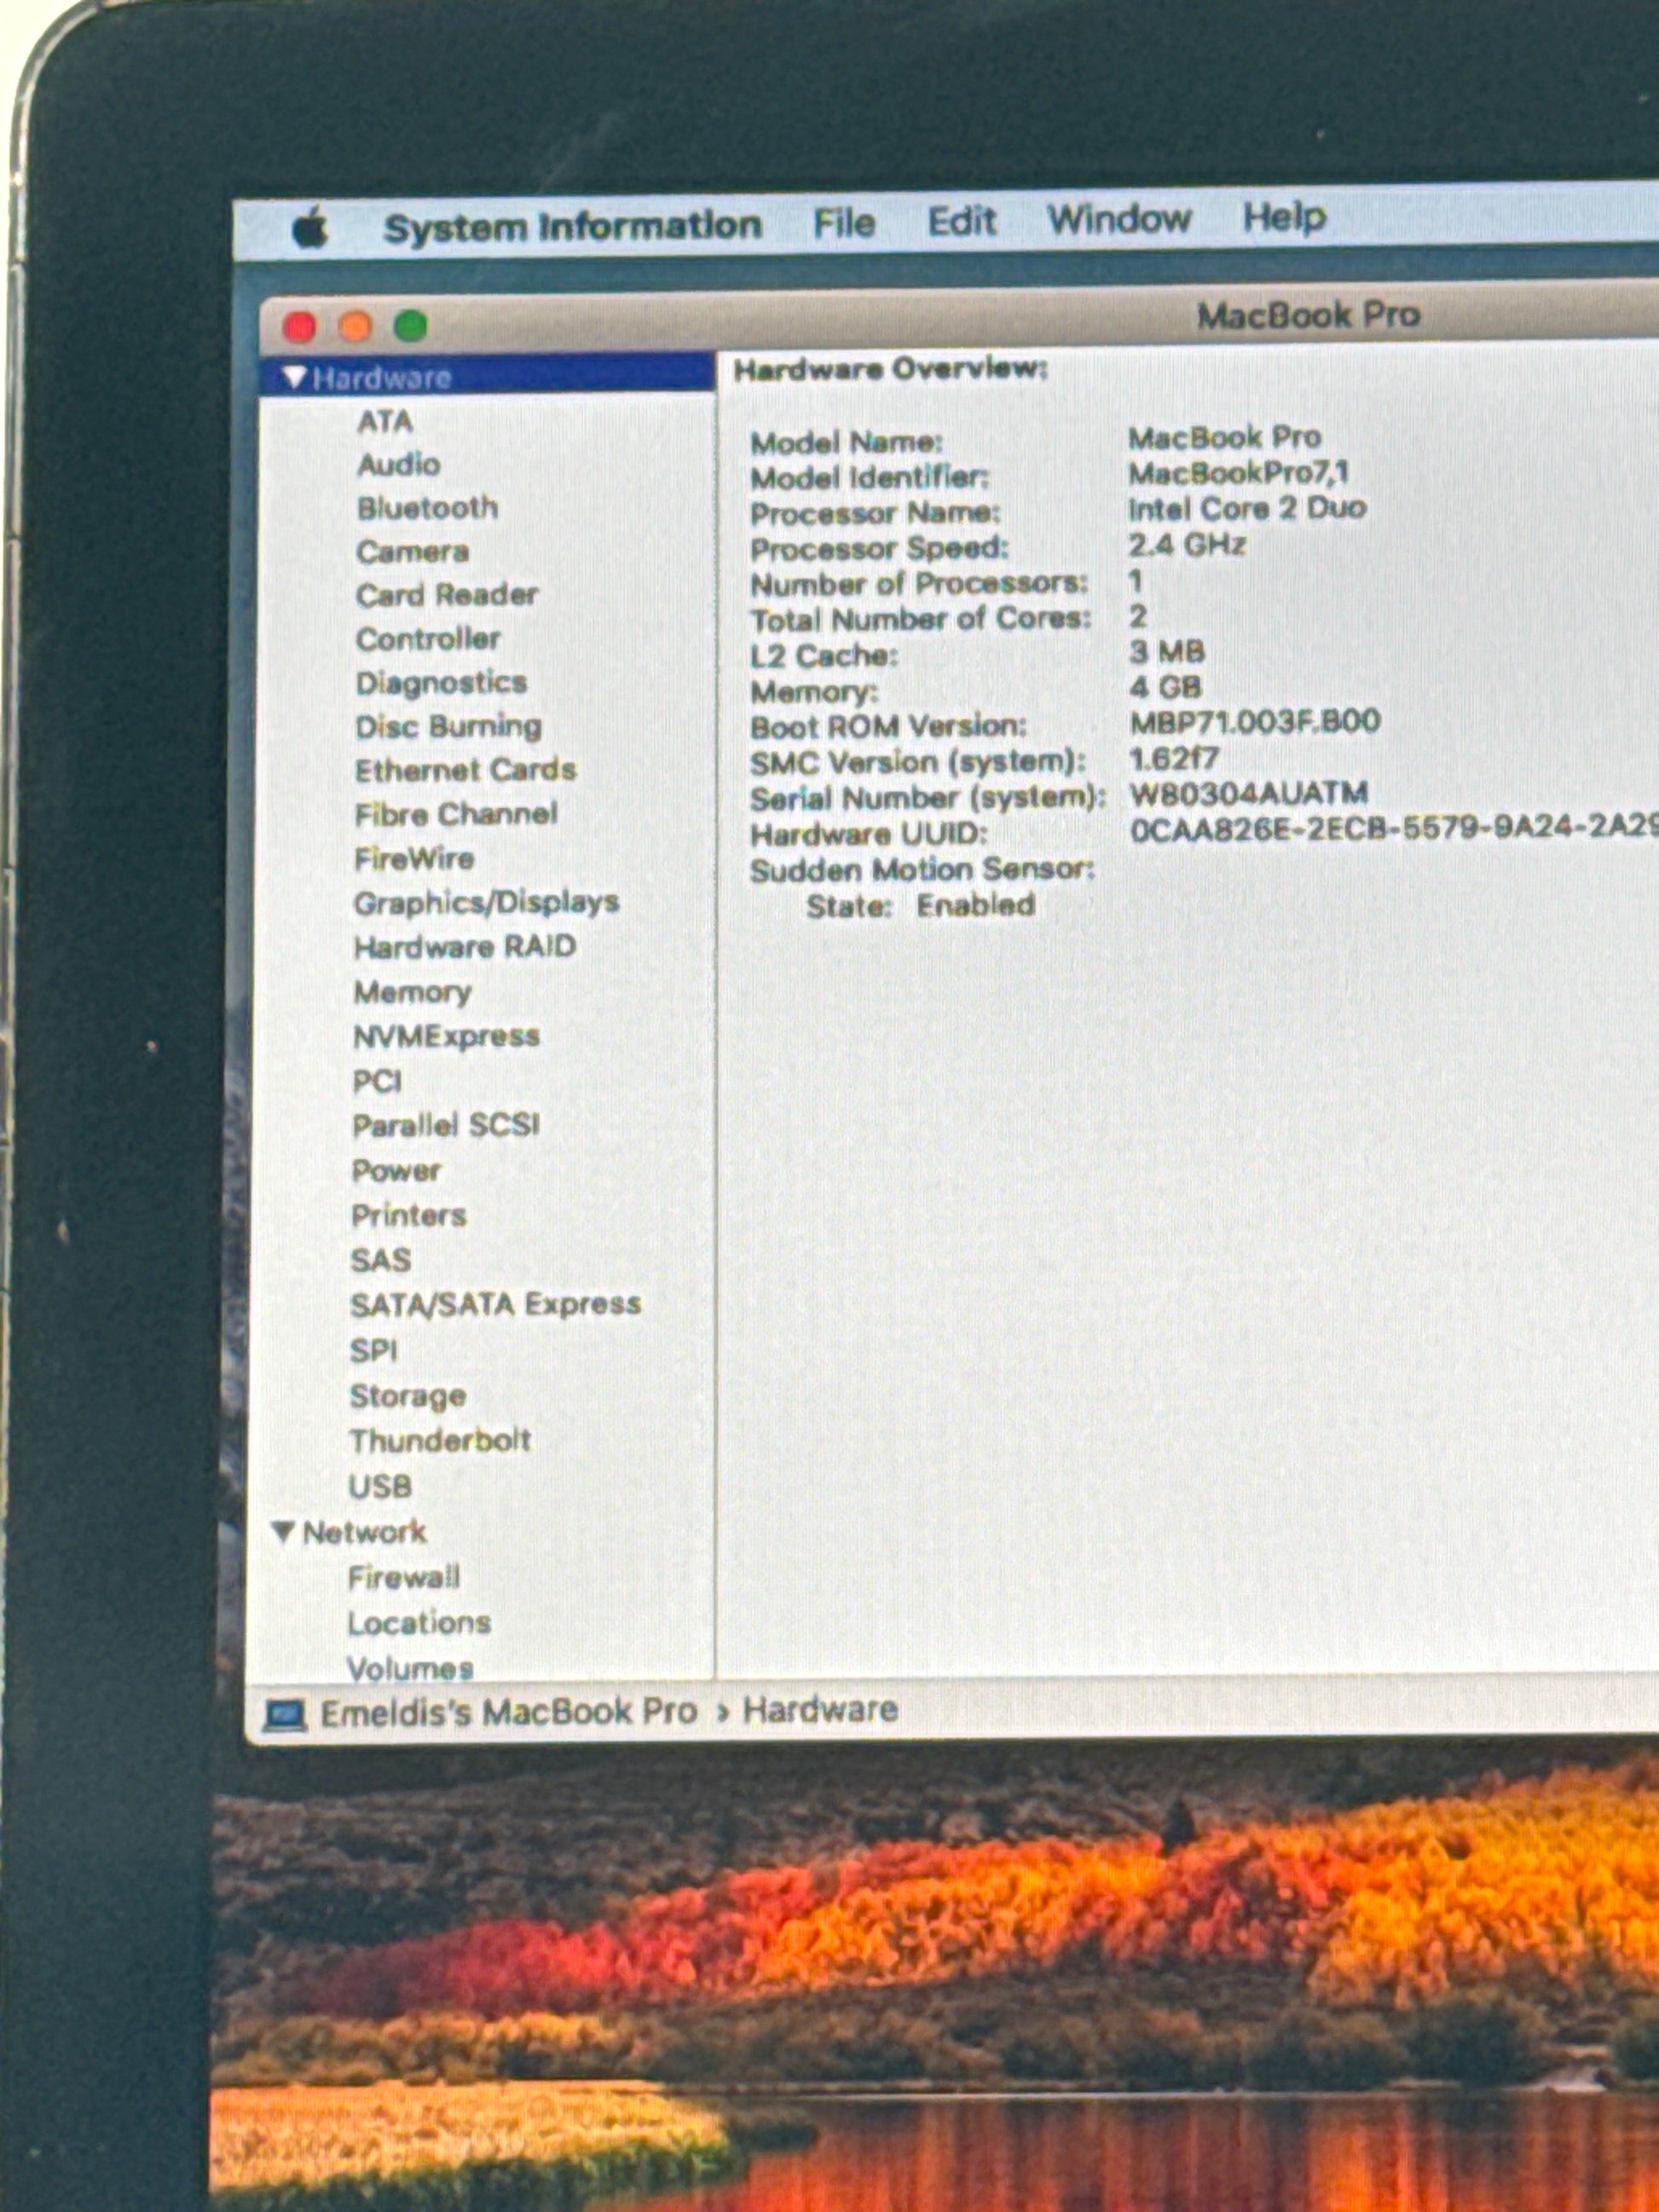1659x2212 pixels.
Task: Click Emeldis's MacBook Pro in path bar
Action: [x=508, y=1712]
